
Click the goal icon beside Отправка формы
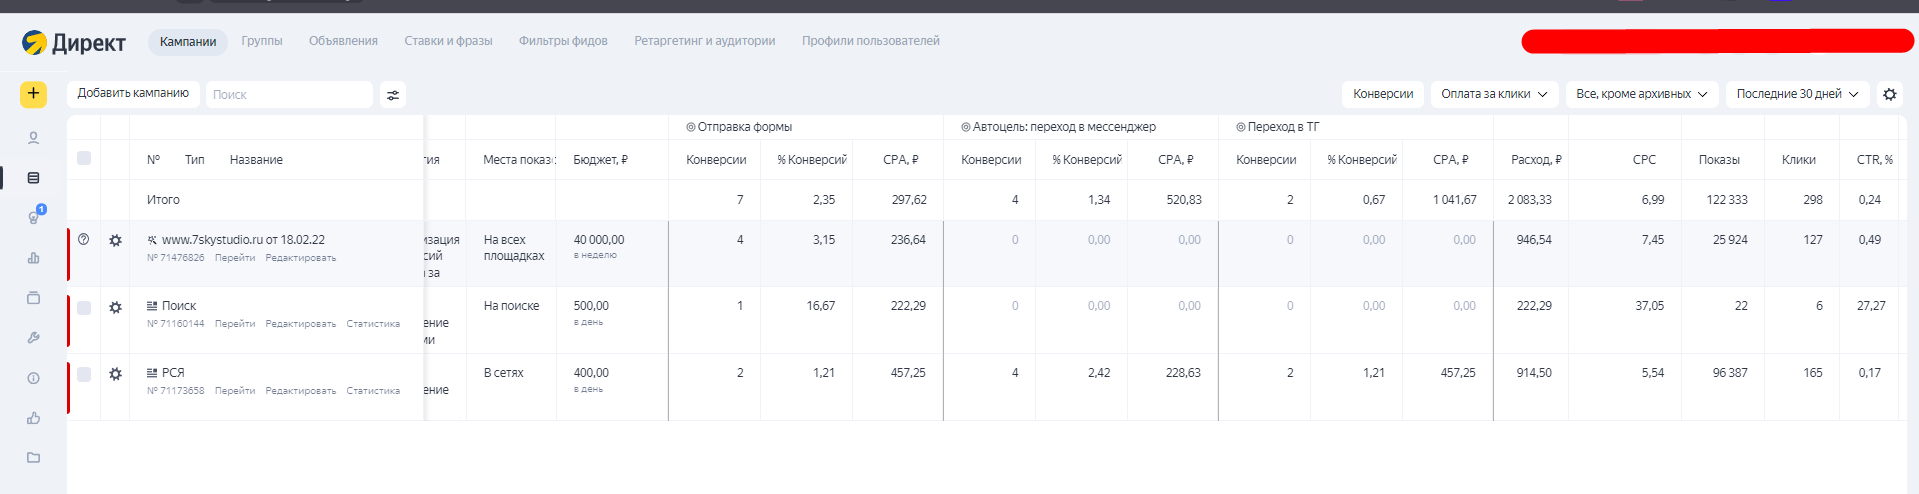point(691,127)
